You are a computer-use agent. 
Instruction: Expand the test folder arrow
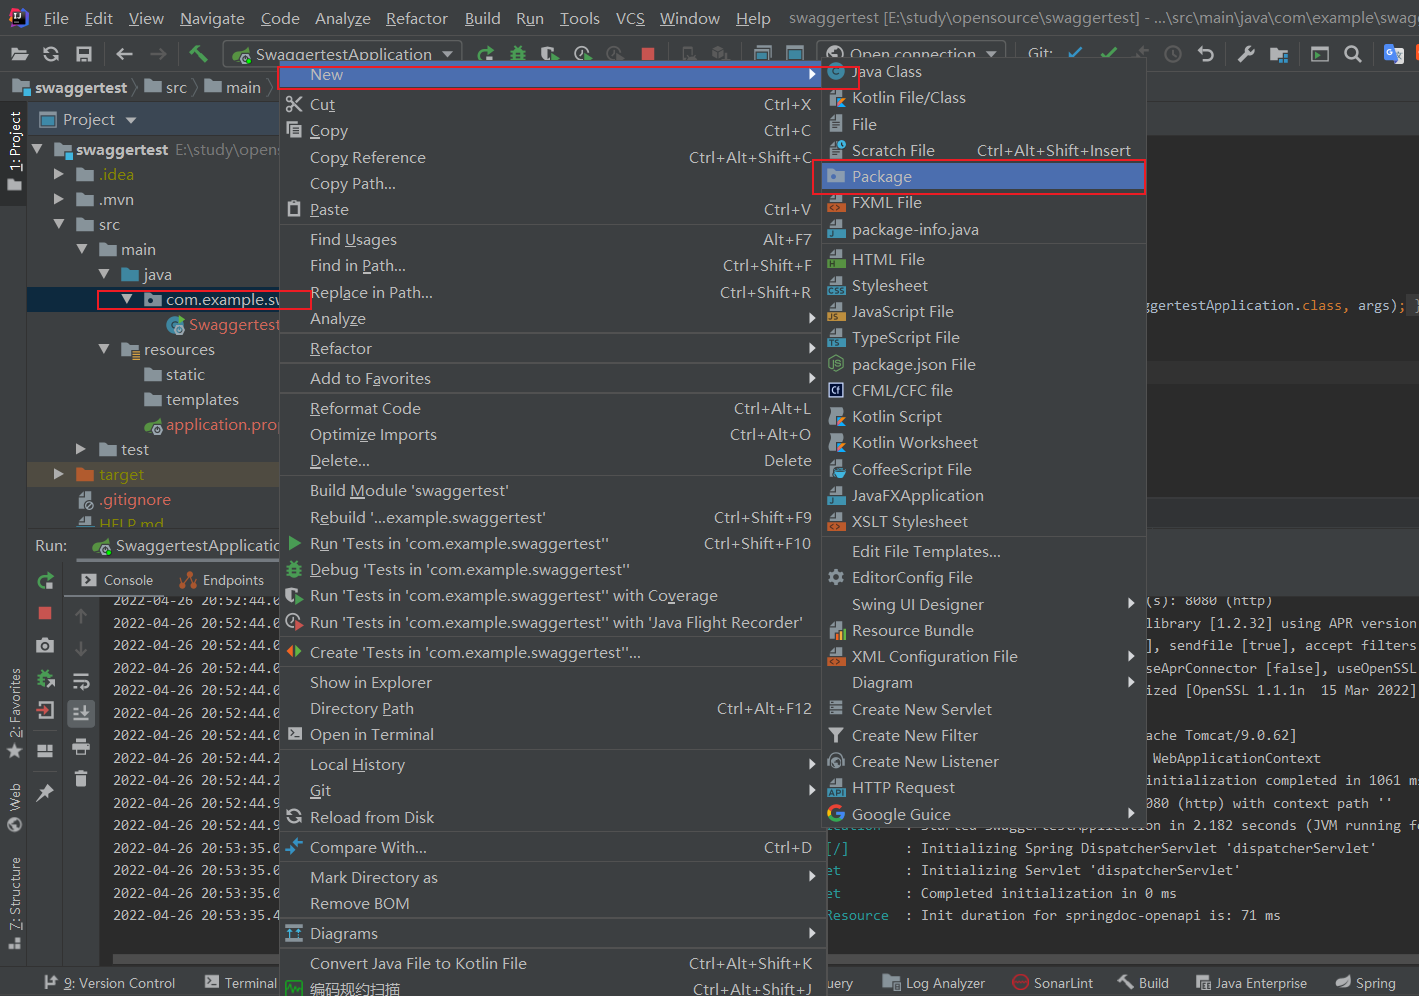[x=81, y=449]
